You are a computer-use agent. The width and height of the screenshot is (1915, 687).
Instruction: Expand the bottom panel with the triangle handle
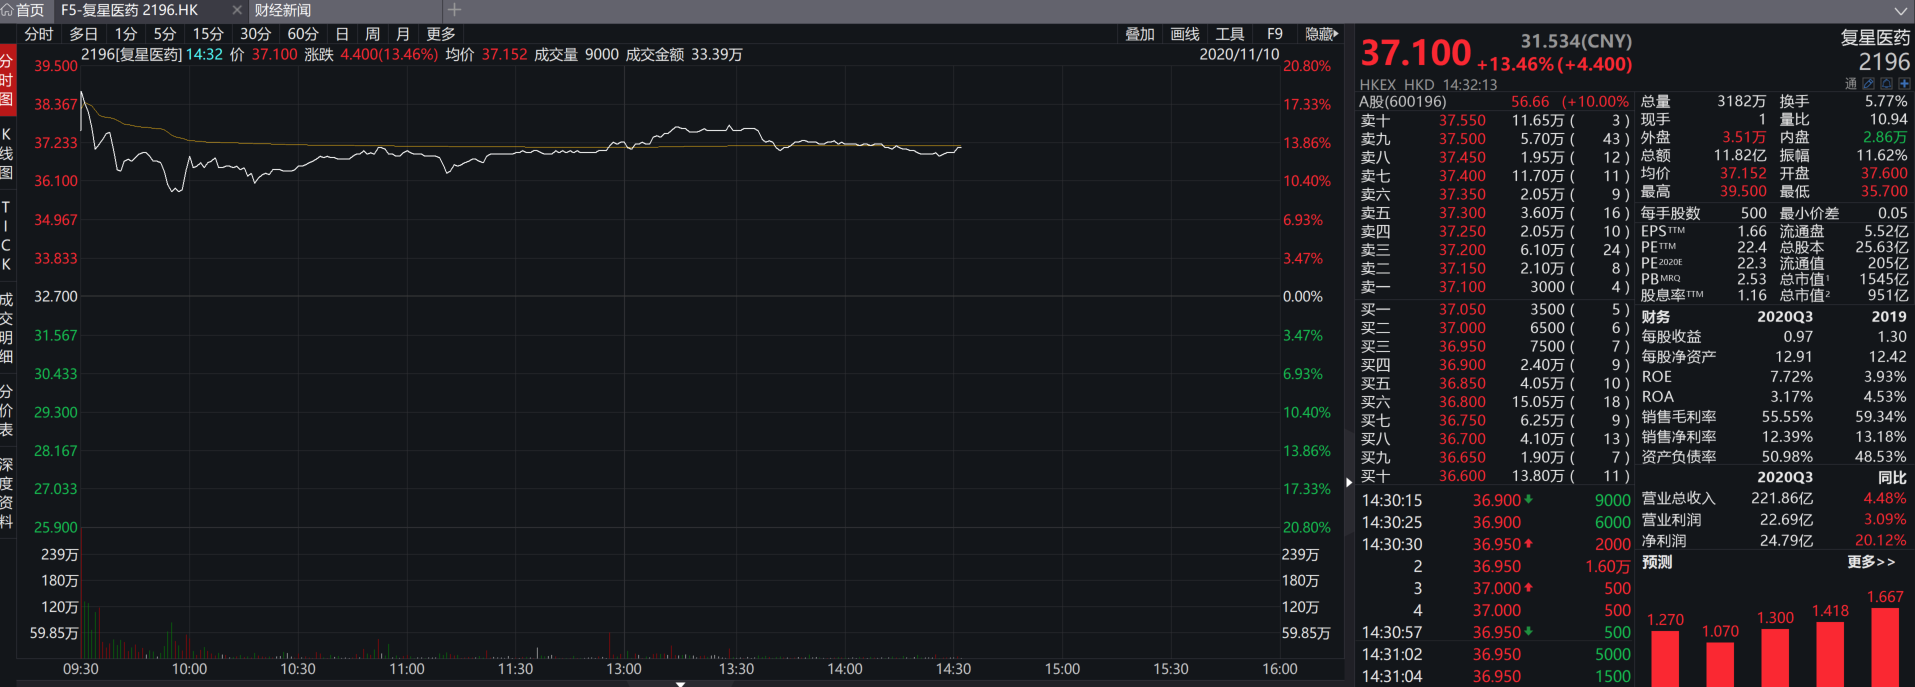pyautogui.click(x=680, y=684)
